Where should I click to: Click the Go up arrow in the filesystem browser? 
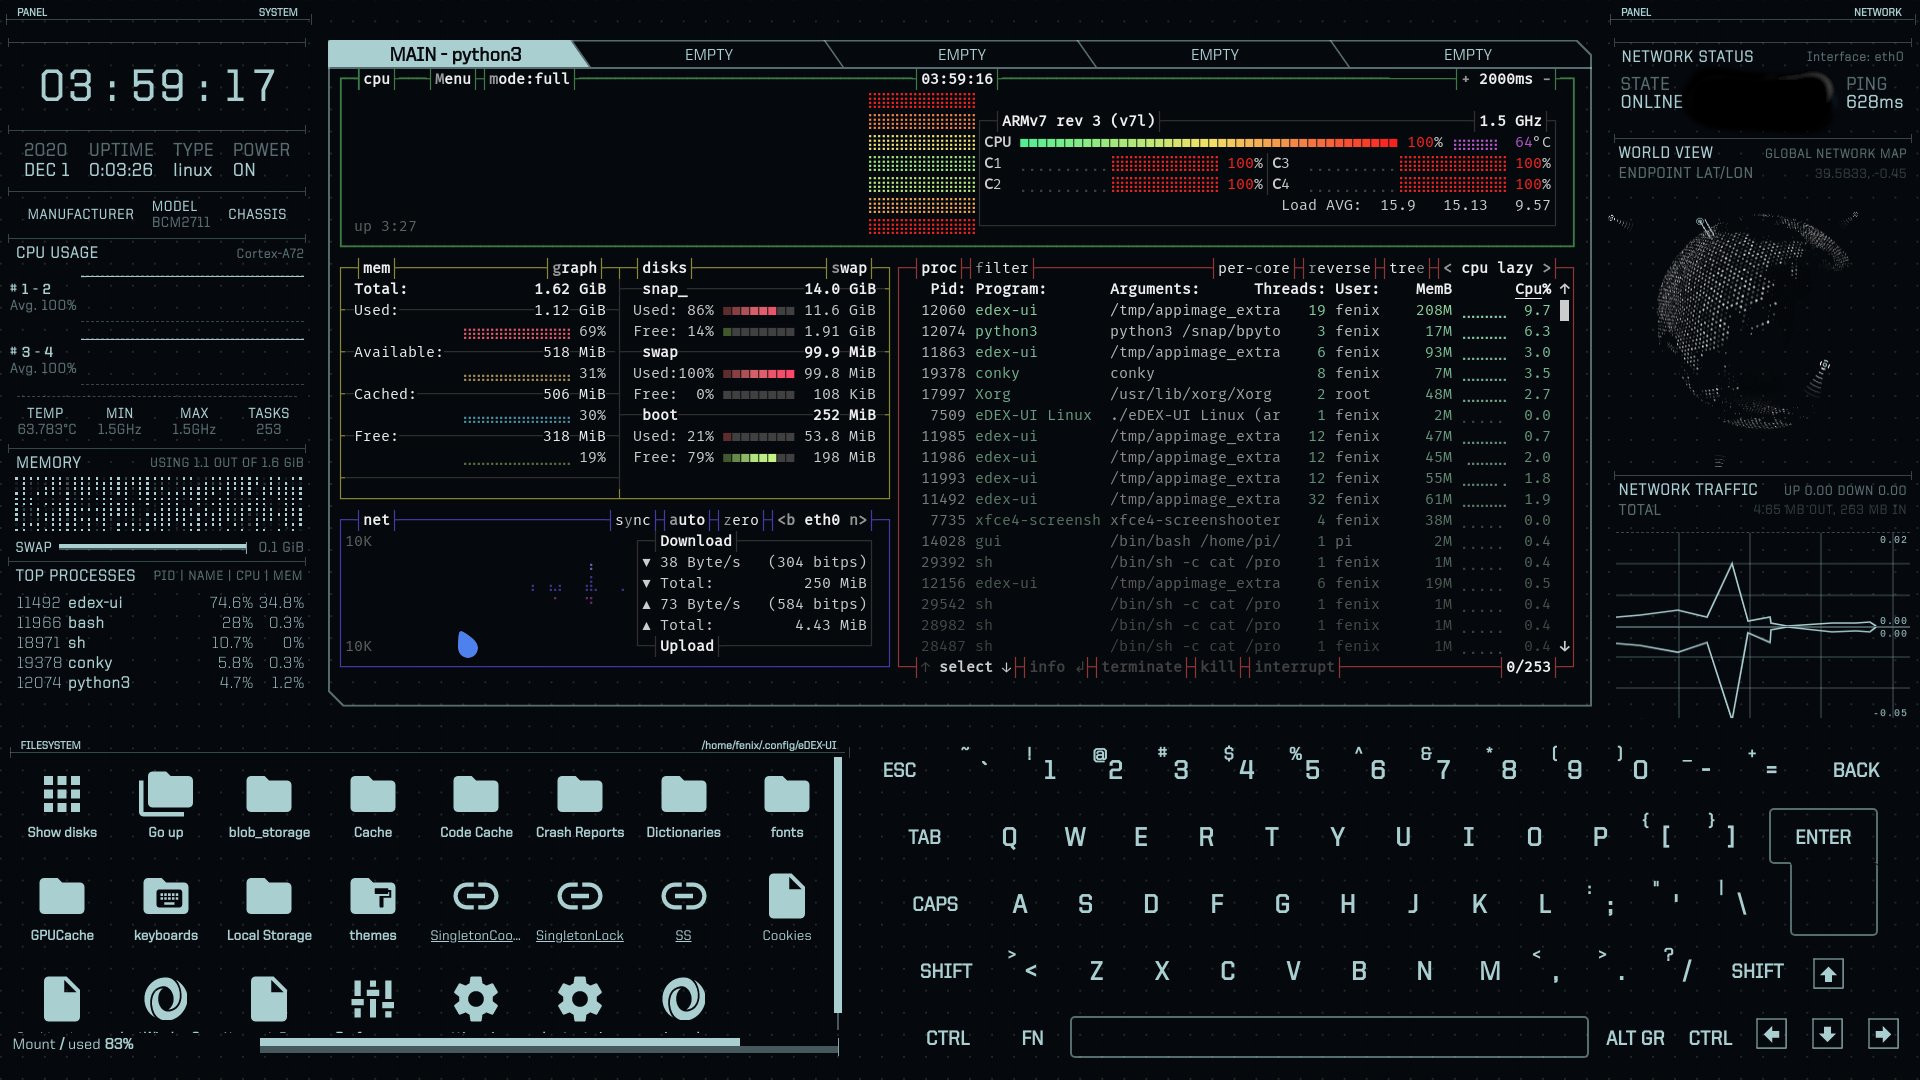pyautogui.click(x=166, y=793)
